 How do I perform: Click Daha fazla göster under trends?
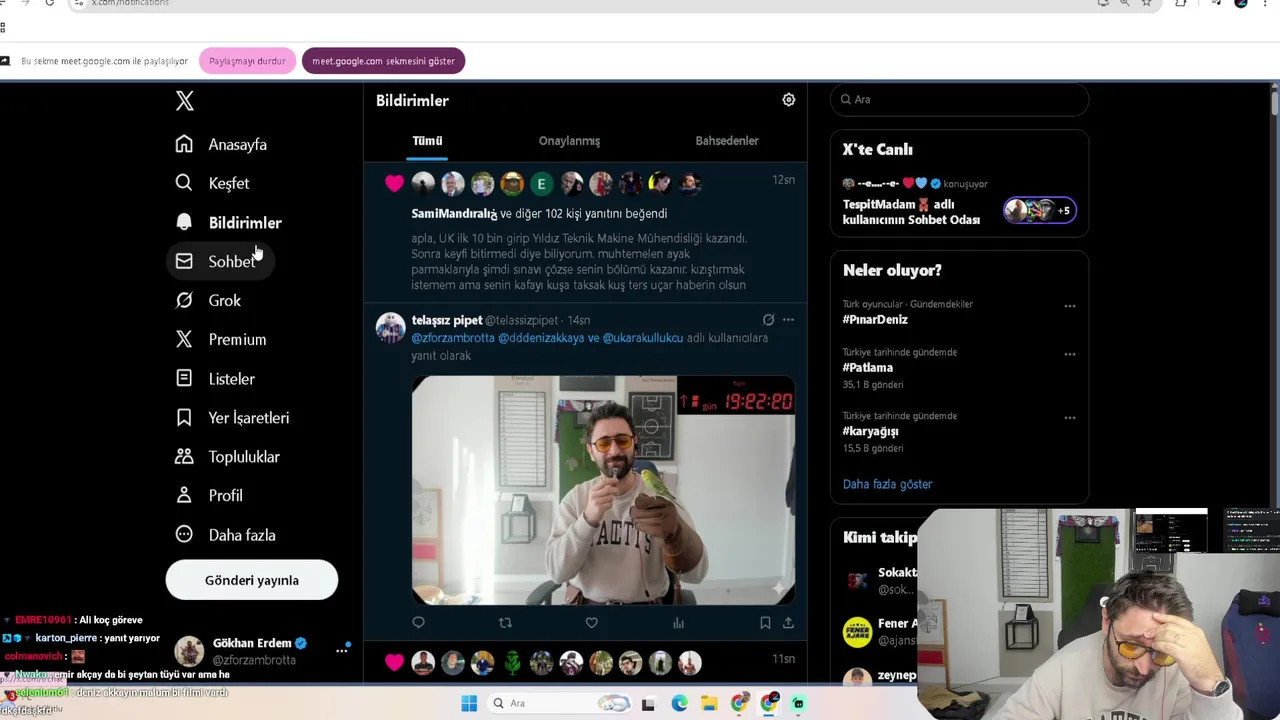pos(887,484)
